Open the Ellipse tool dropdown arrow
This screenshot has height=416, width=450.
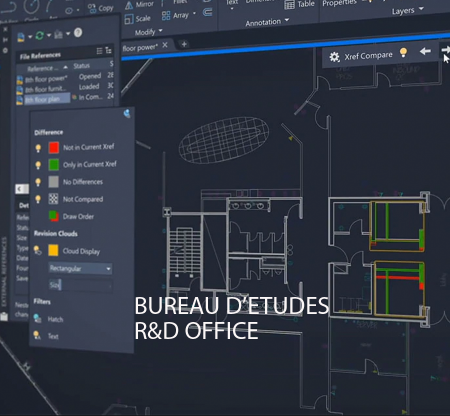(78, 10)
